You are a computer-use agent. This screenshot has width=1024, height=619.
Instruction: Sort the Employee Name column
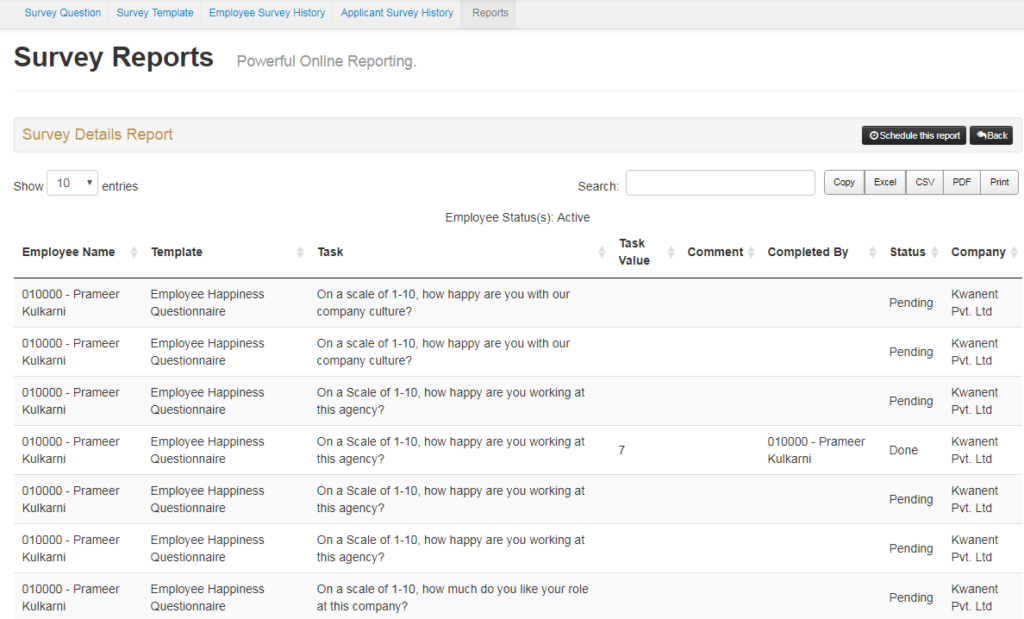(136, 252)
